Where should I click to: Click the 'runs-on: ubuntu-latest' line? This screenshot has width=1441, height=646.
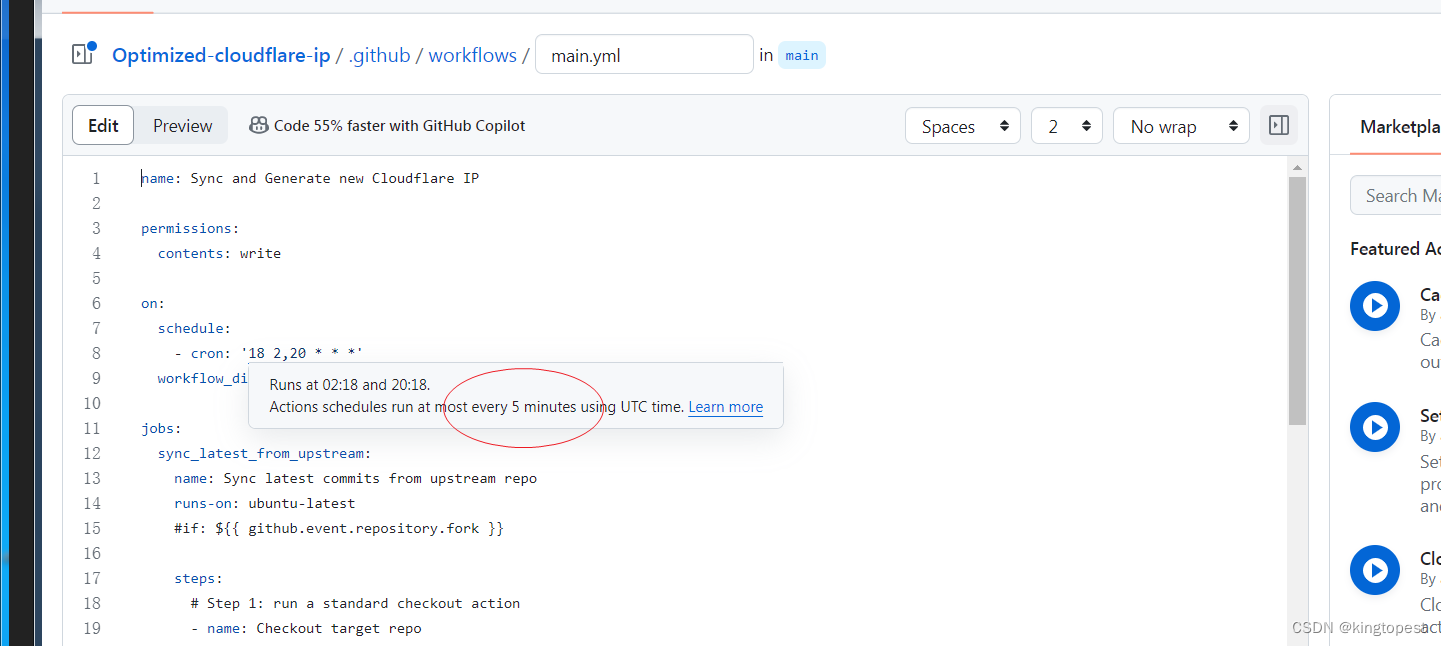tap(264, 503)
